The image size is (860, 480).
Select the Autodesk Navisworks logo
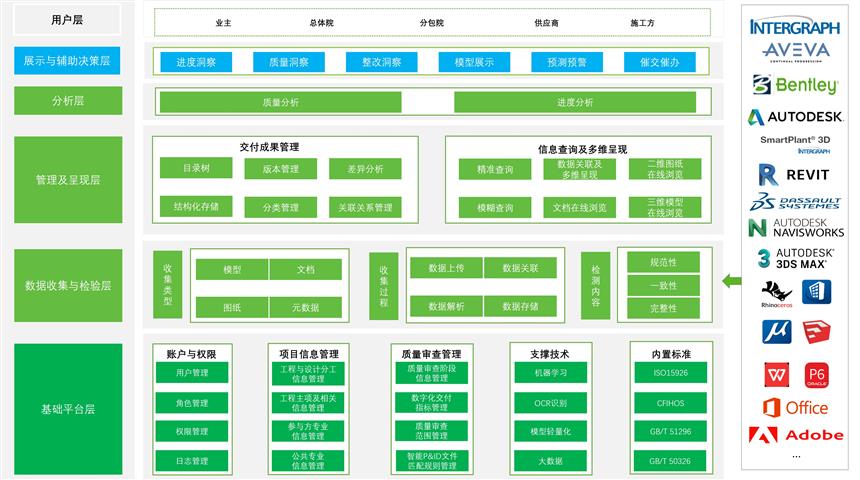(x=796, y=227)
